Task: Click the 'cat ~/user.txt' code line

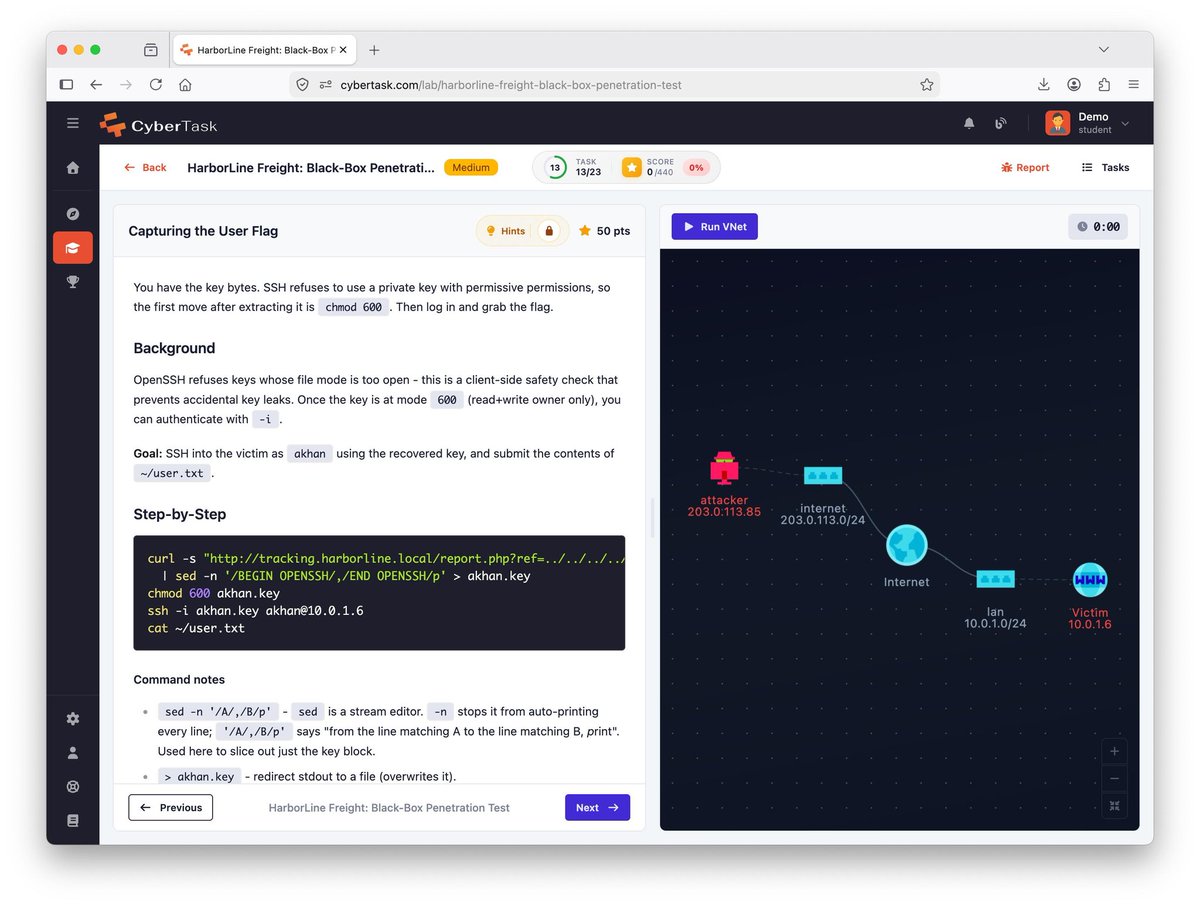Action: pos(196,628)
